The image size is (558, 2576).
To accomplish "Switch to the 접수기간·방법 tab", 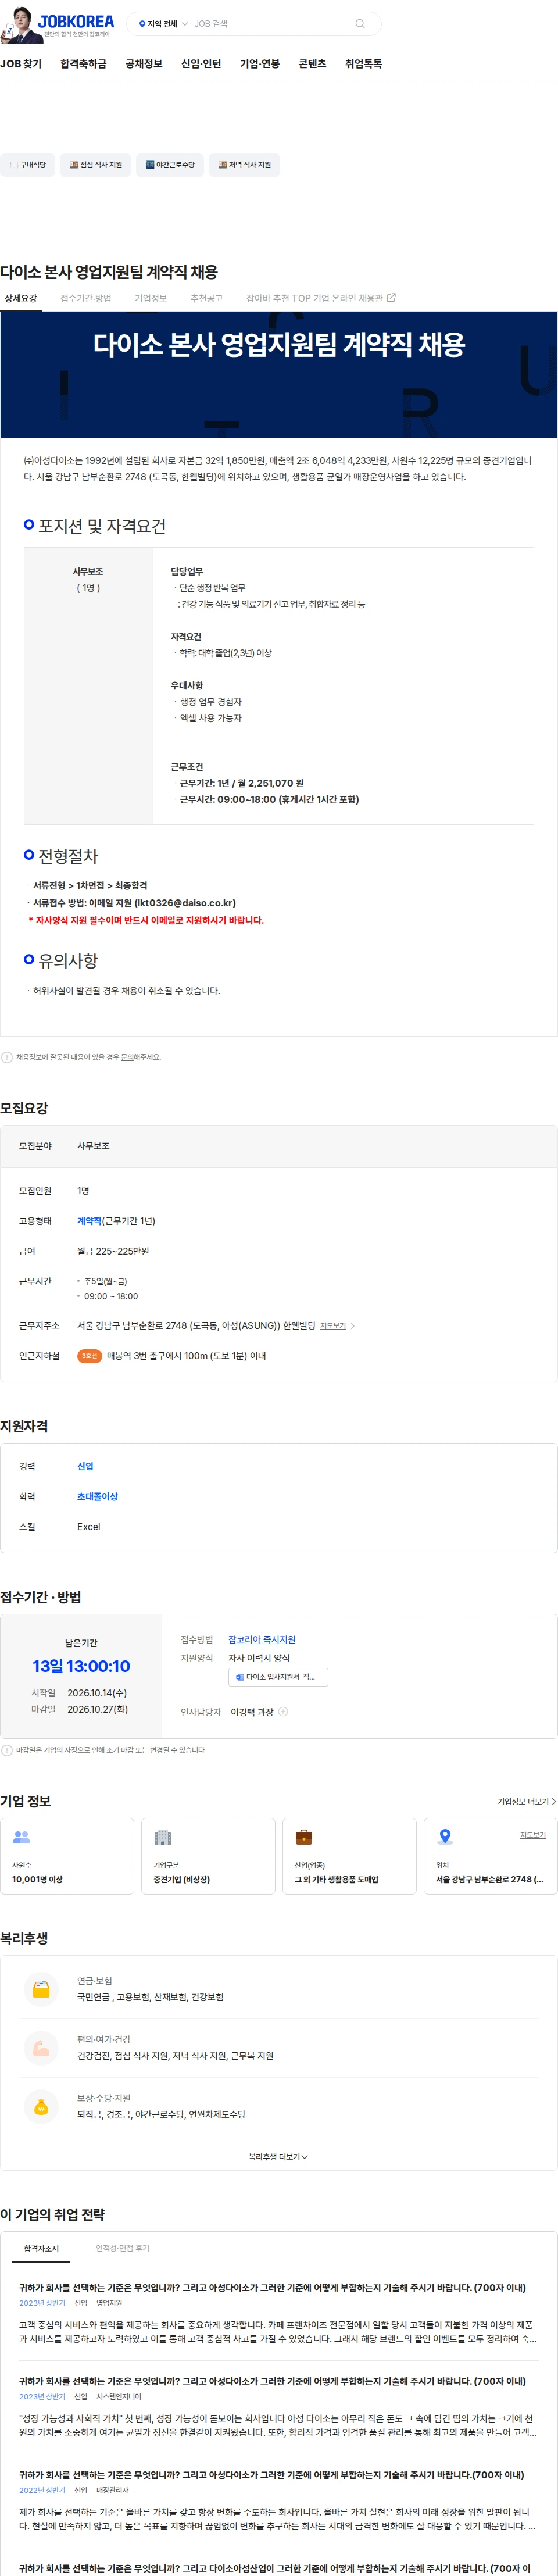I will pos(86,299).
